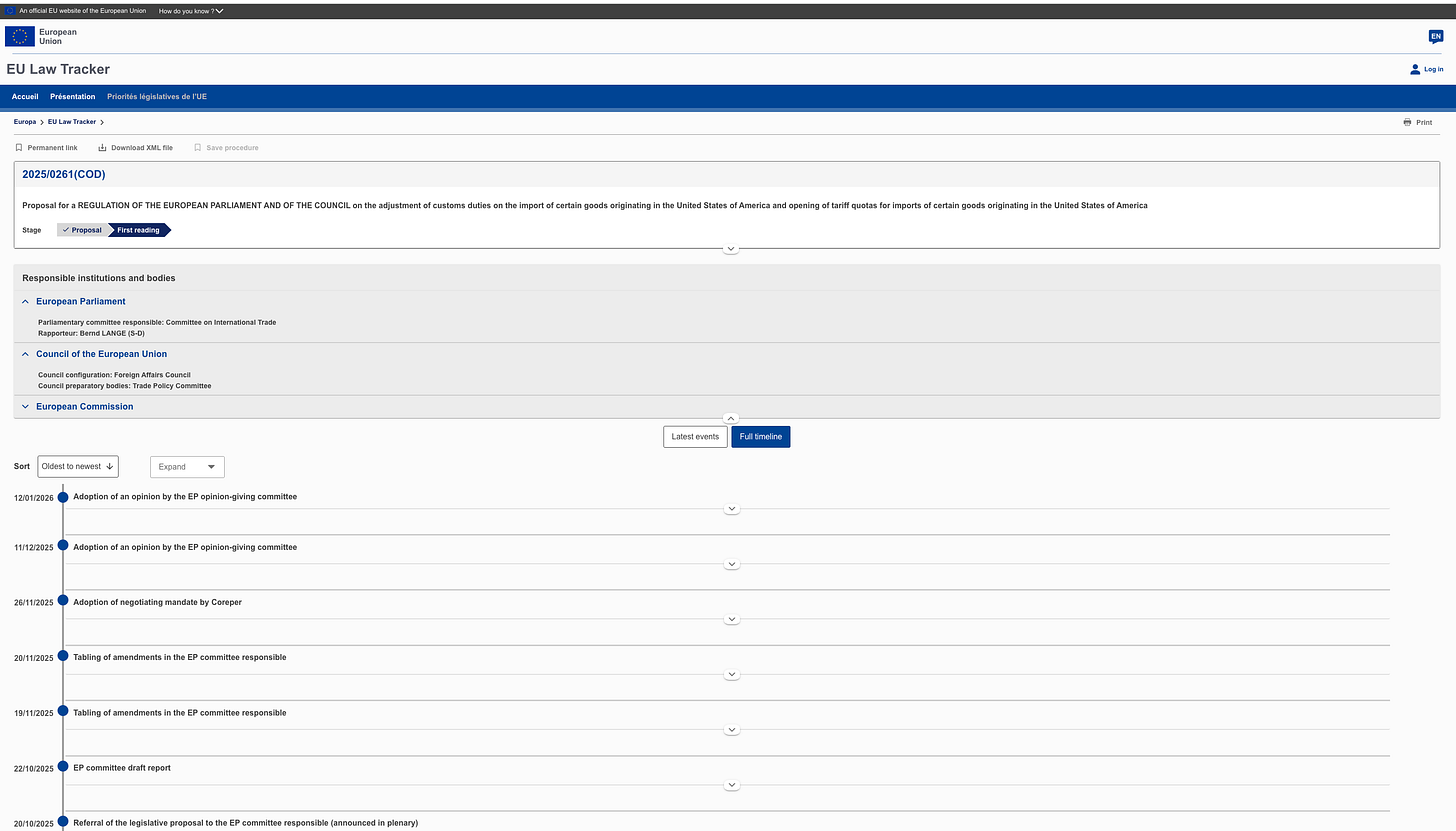
Task: Expand the Coreper negotiating mandate event
Action: pyautogui.click(x=732, y=619)
